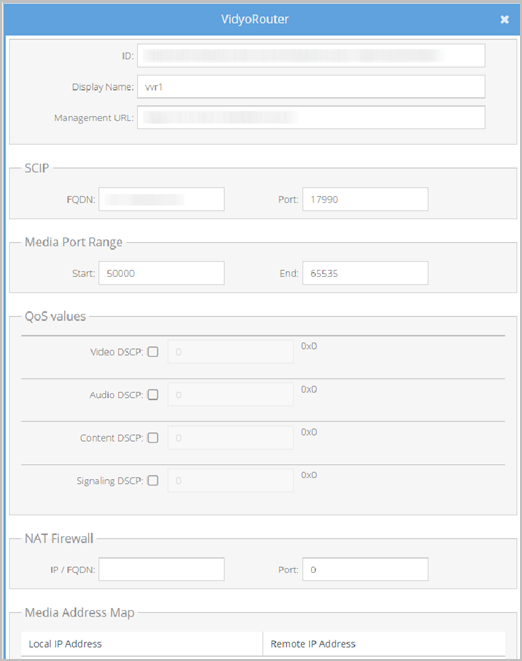The width and height of the screenshot is (522, 661).
Task: Click the Media Port Range Start field
Action: click(161, 273)
